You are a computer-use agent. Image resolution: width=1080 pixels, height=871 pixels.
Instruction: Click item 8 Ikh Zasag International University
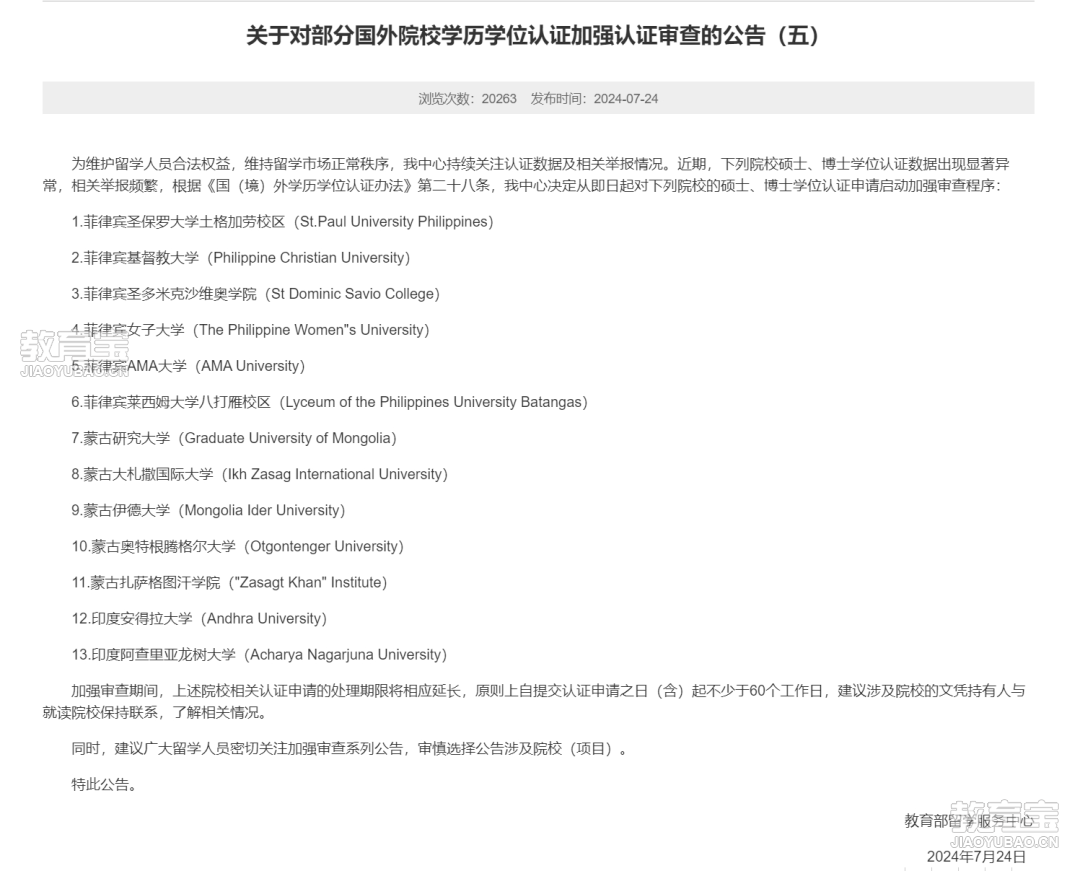click(260, 474)
